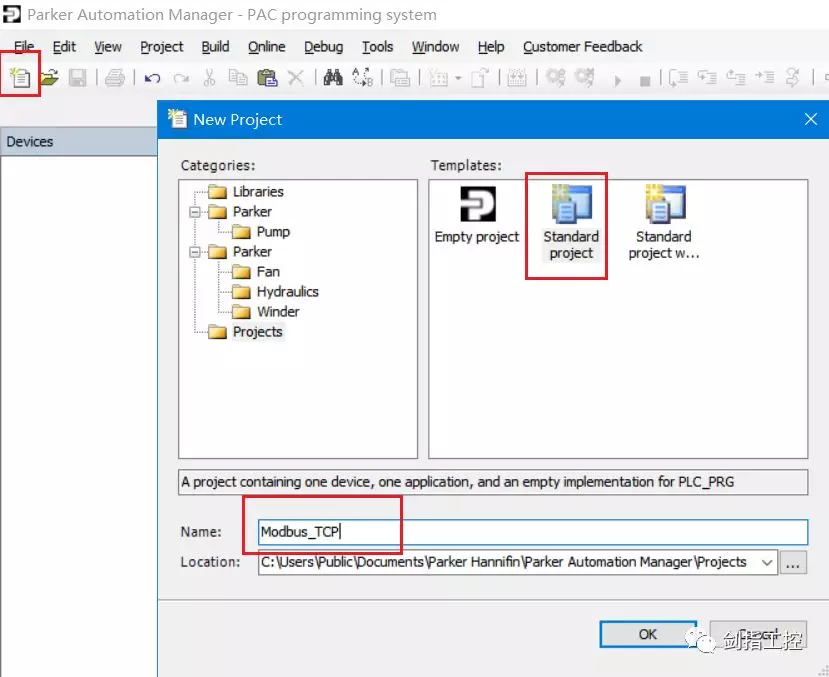Click the Find binoculars icon

[x=333, y=77]
